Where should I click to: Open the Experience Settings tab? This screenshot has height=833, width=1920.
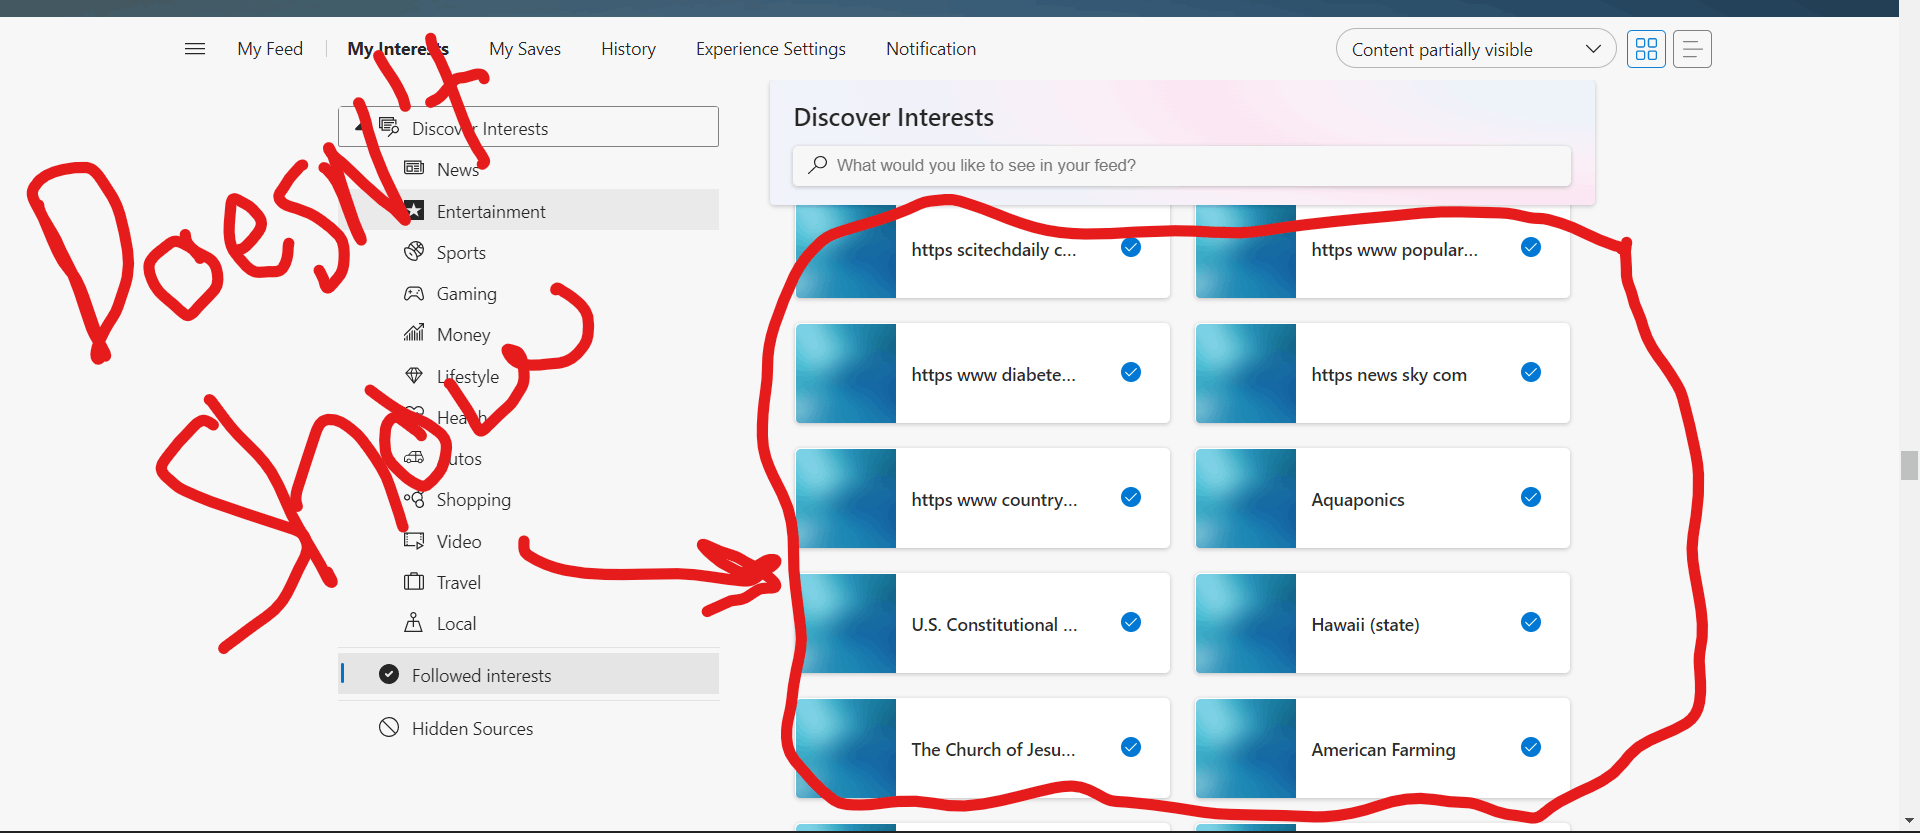pos(771,49)
